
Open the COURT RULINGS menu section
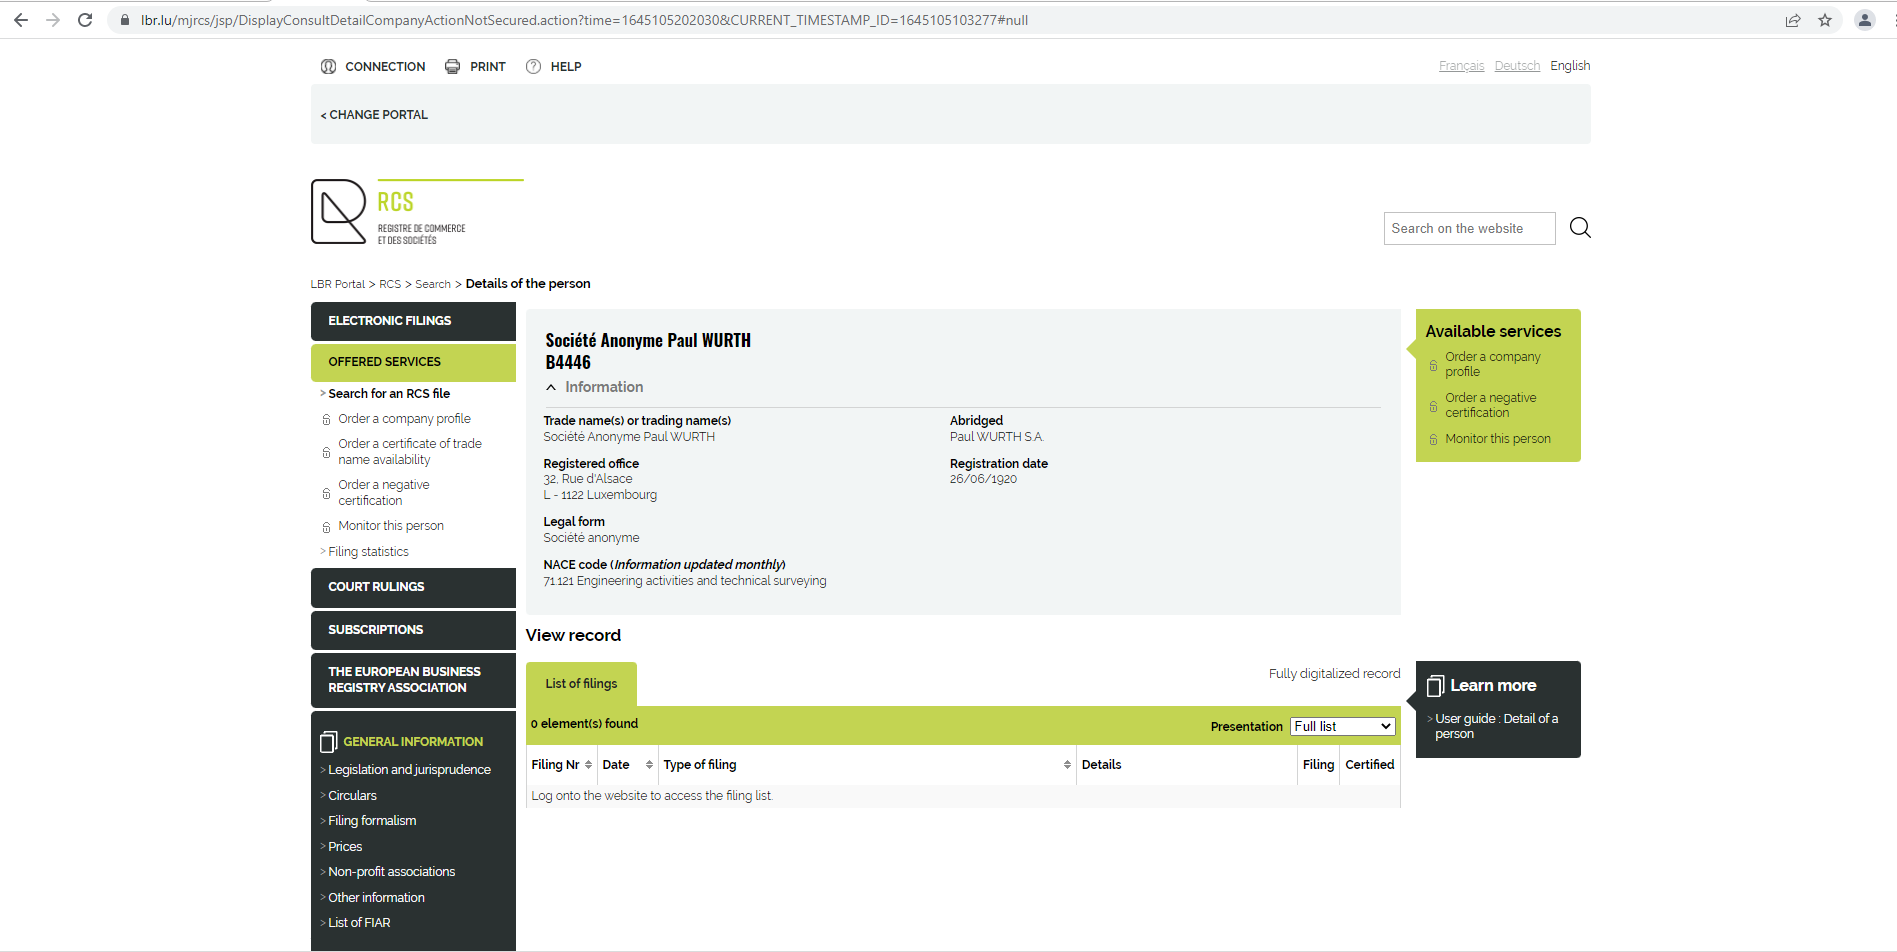point(413,587)
